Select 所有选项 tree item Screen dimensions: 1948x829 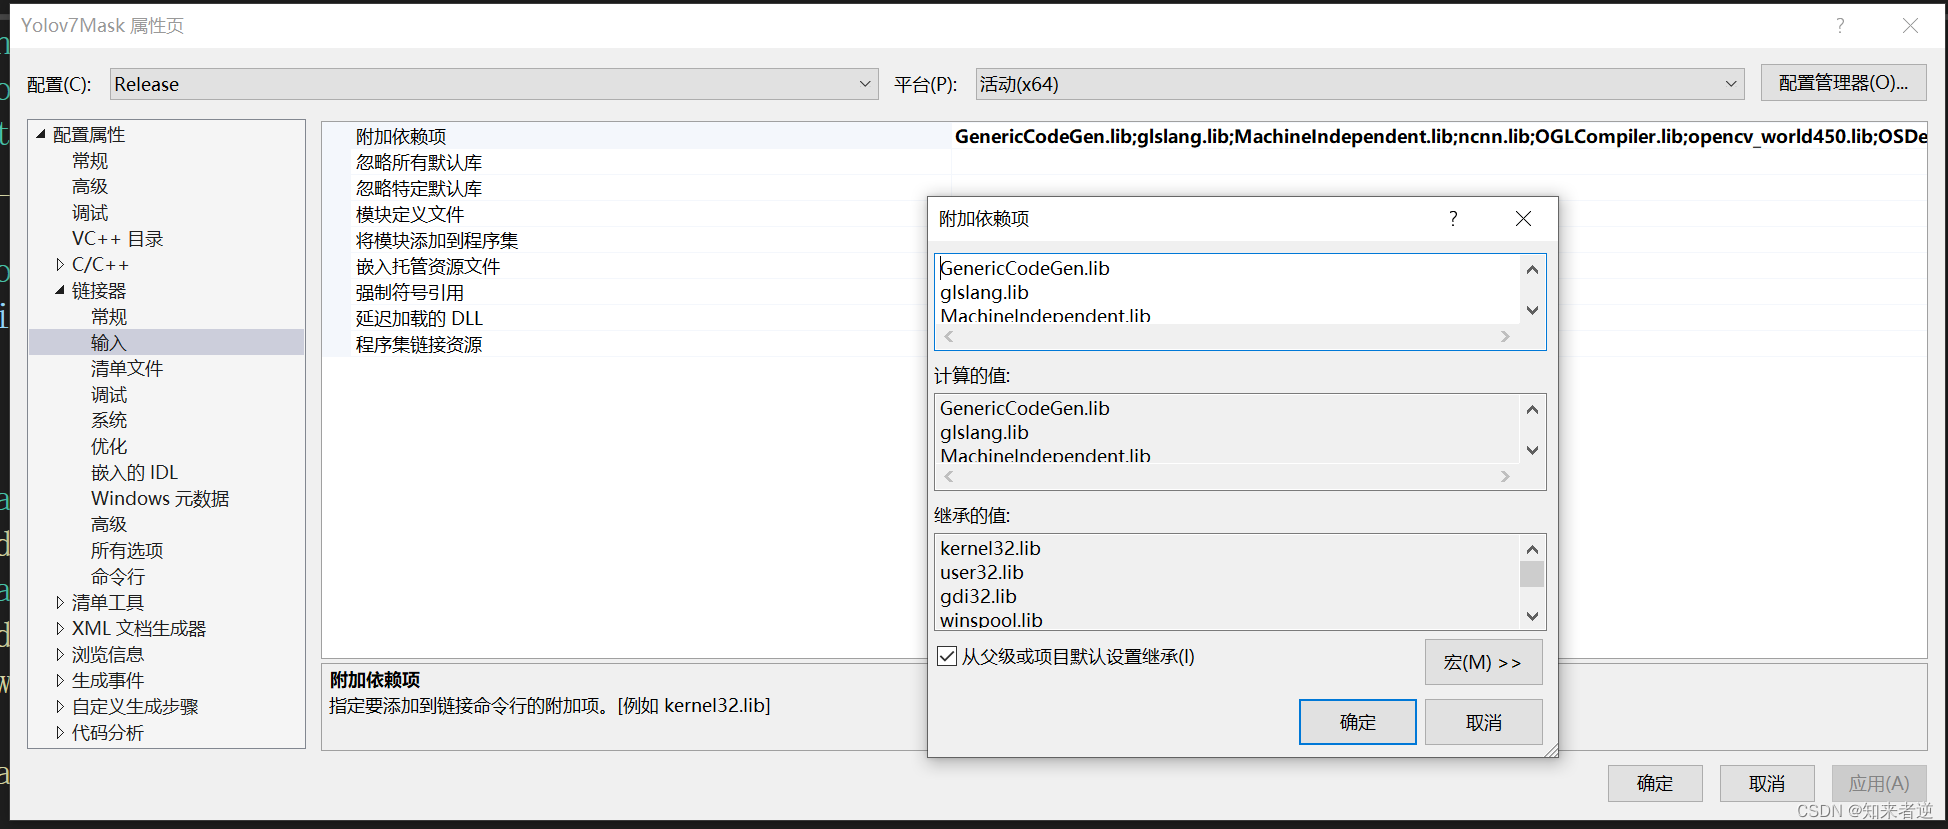[127, 551]
